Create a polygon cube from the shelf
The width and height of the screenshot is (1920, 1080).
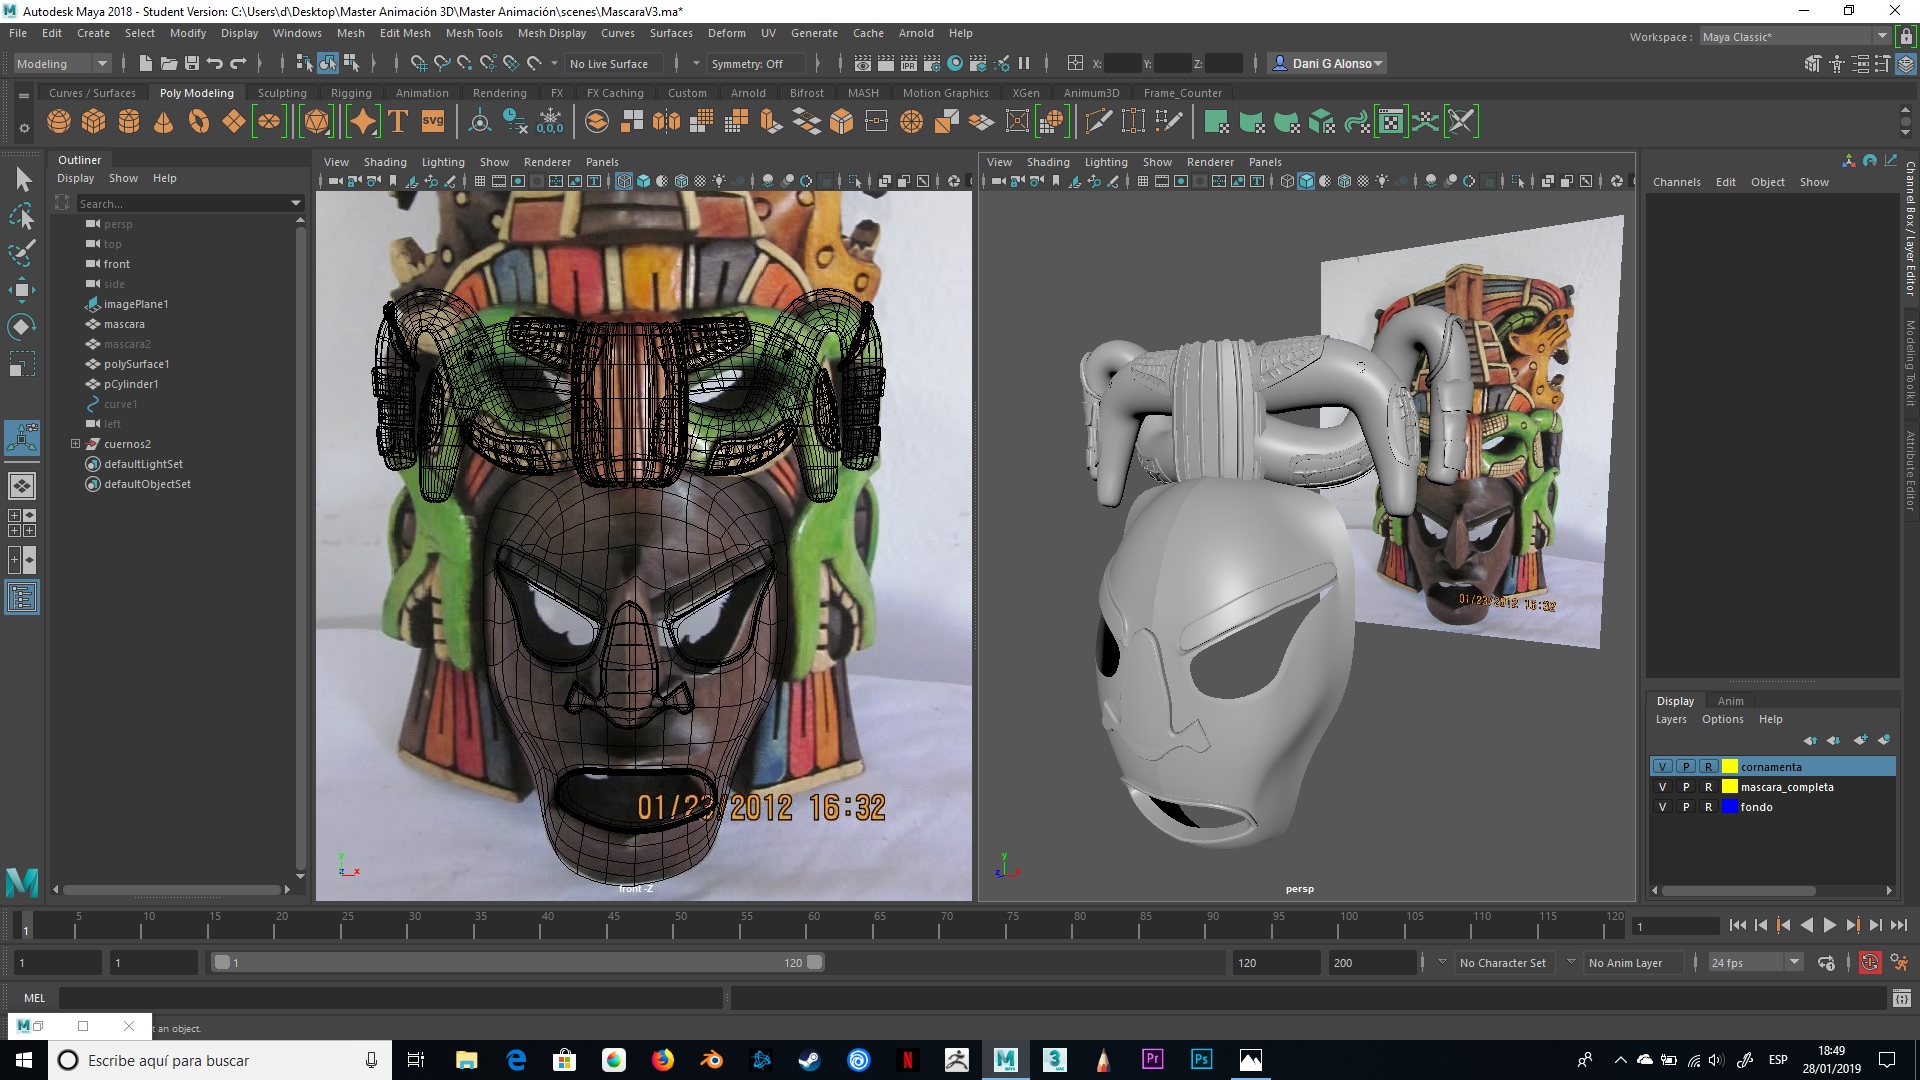click(x=94, y=122)
